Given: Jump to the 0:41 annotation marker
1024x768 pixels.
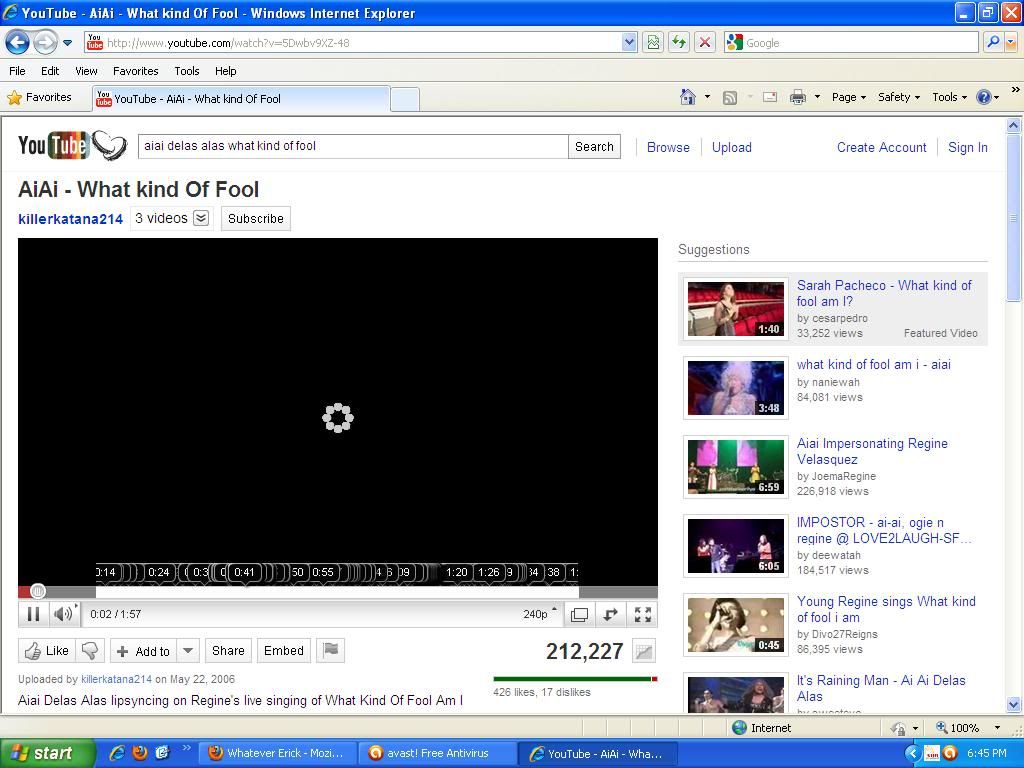Looking at the screenshot, I should [244, 573].
